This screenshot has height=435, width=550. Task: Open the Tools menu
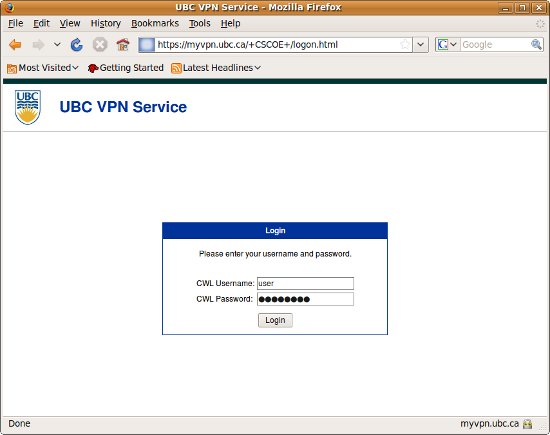[x=200, y=23]
